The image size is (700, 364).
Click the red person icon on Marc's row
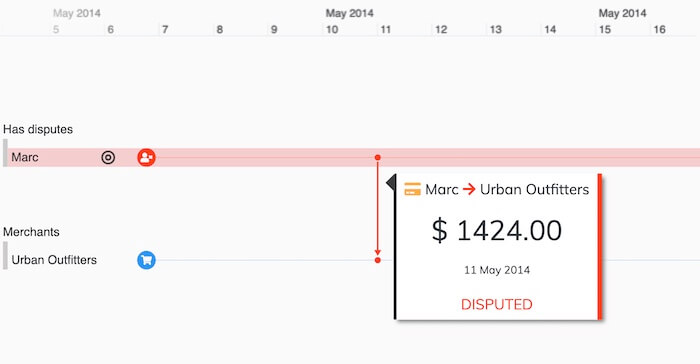146,157
